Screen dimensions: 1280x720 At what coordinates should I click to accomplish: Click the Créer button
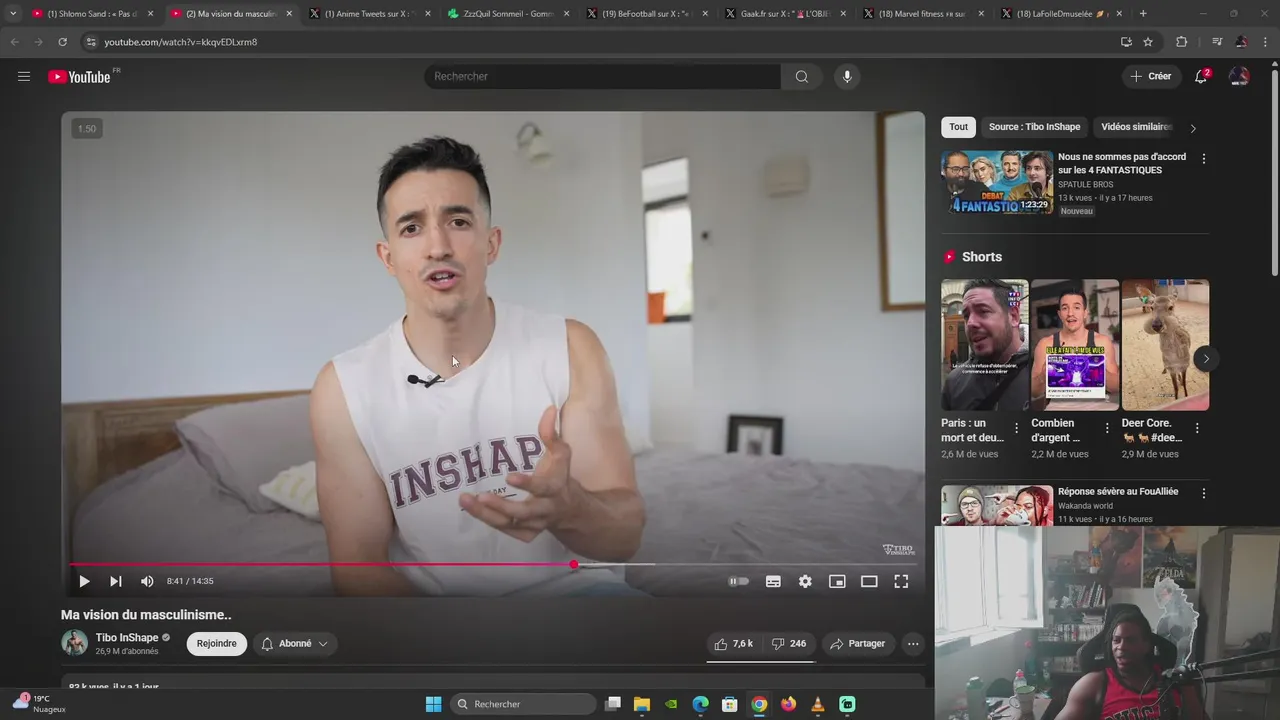(x=1150, y=76)
